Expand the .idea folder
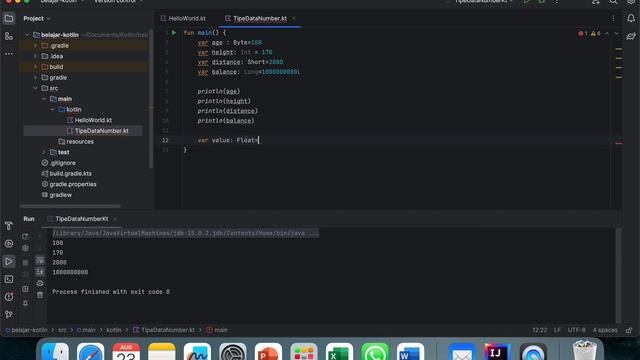640x360 pixels. (x=36, y=56)
